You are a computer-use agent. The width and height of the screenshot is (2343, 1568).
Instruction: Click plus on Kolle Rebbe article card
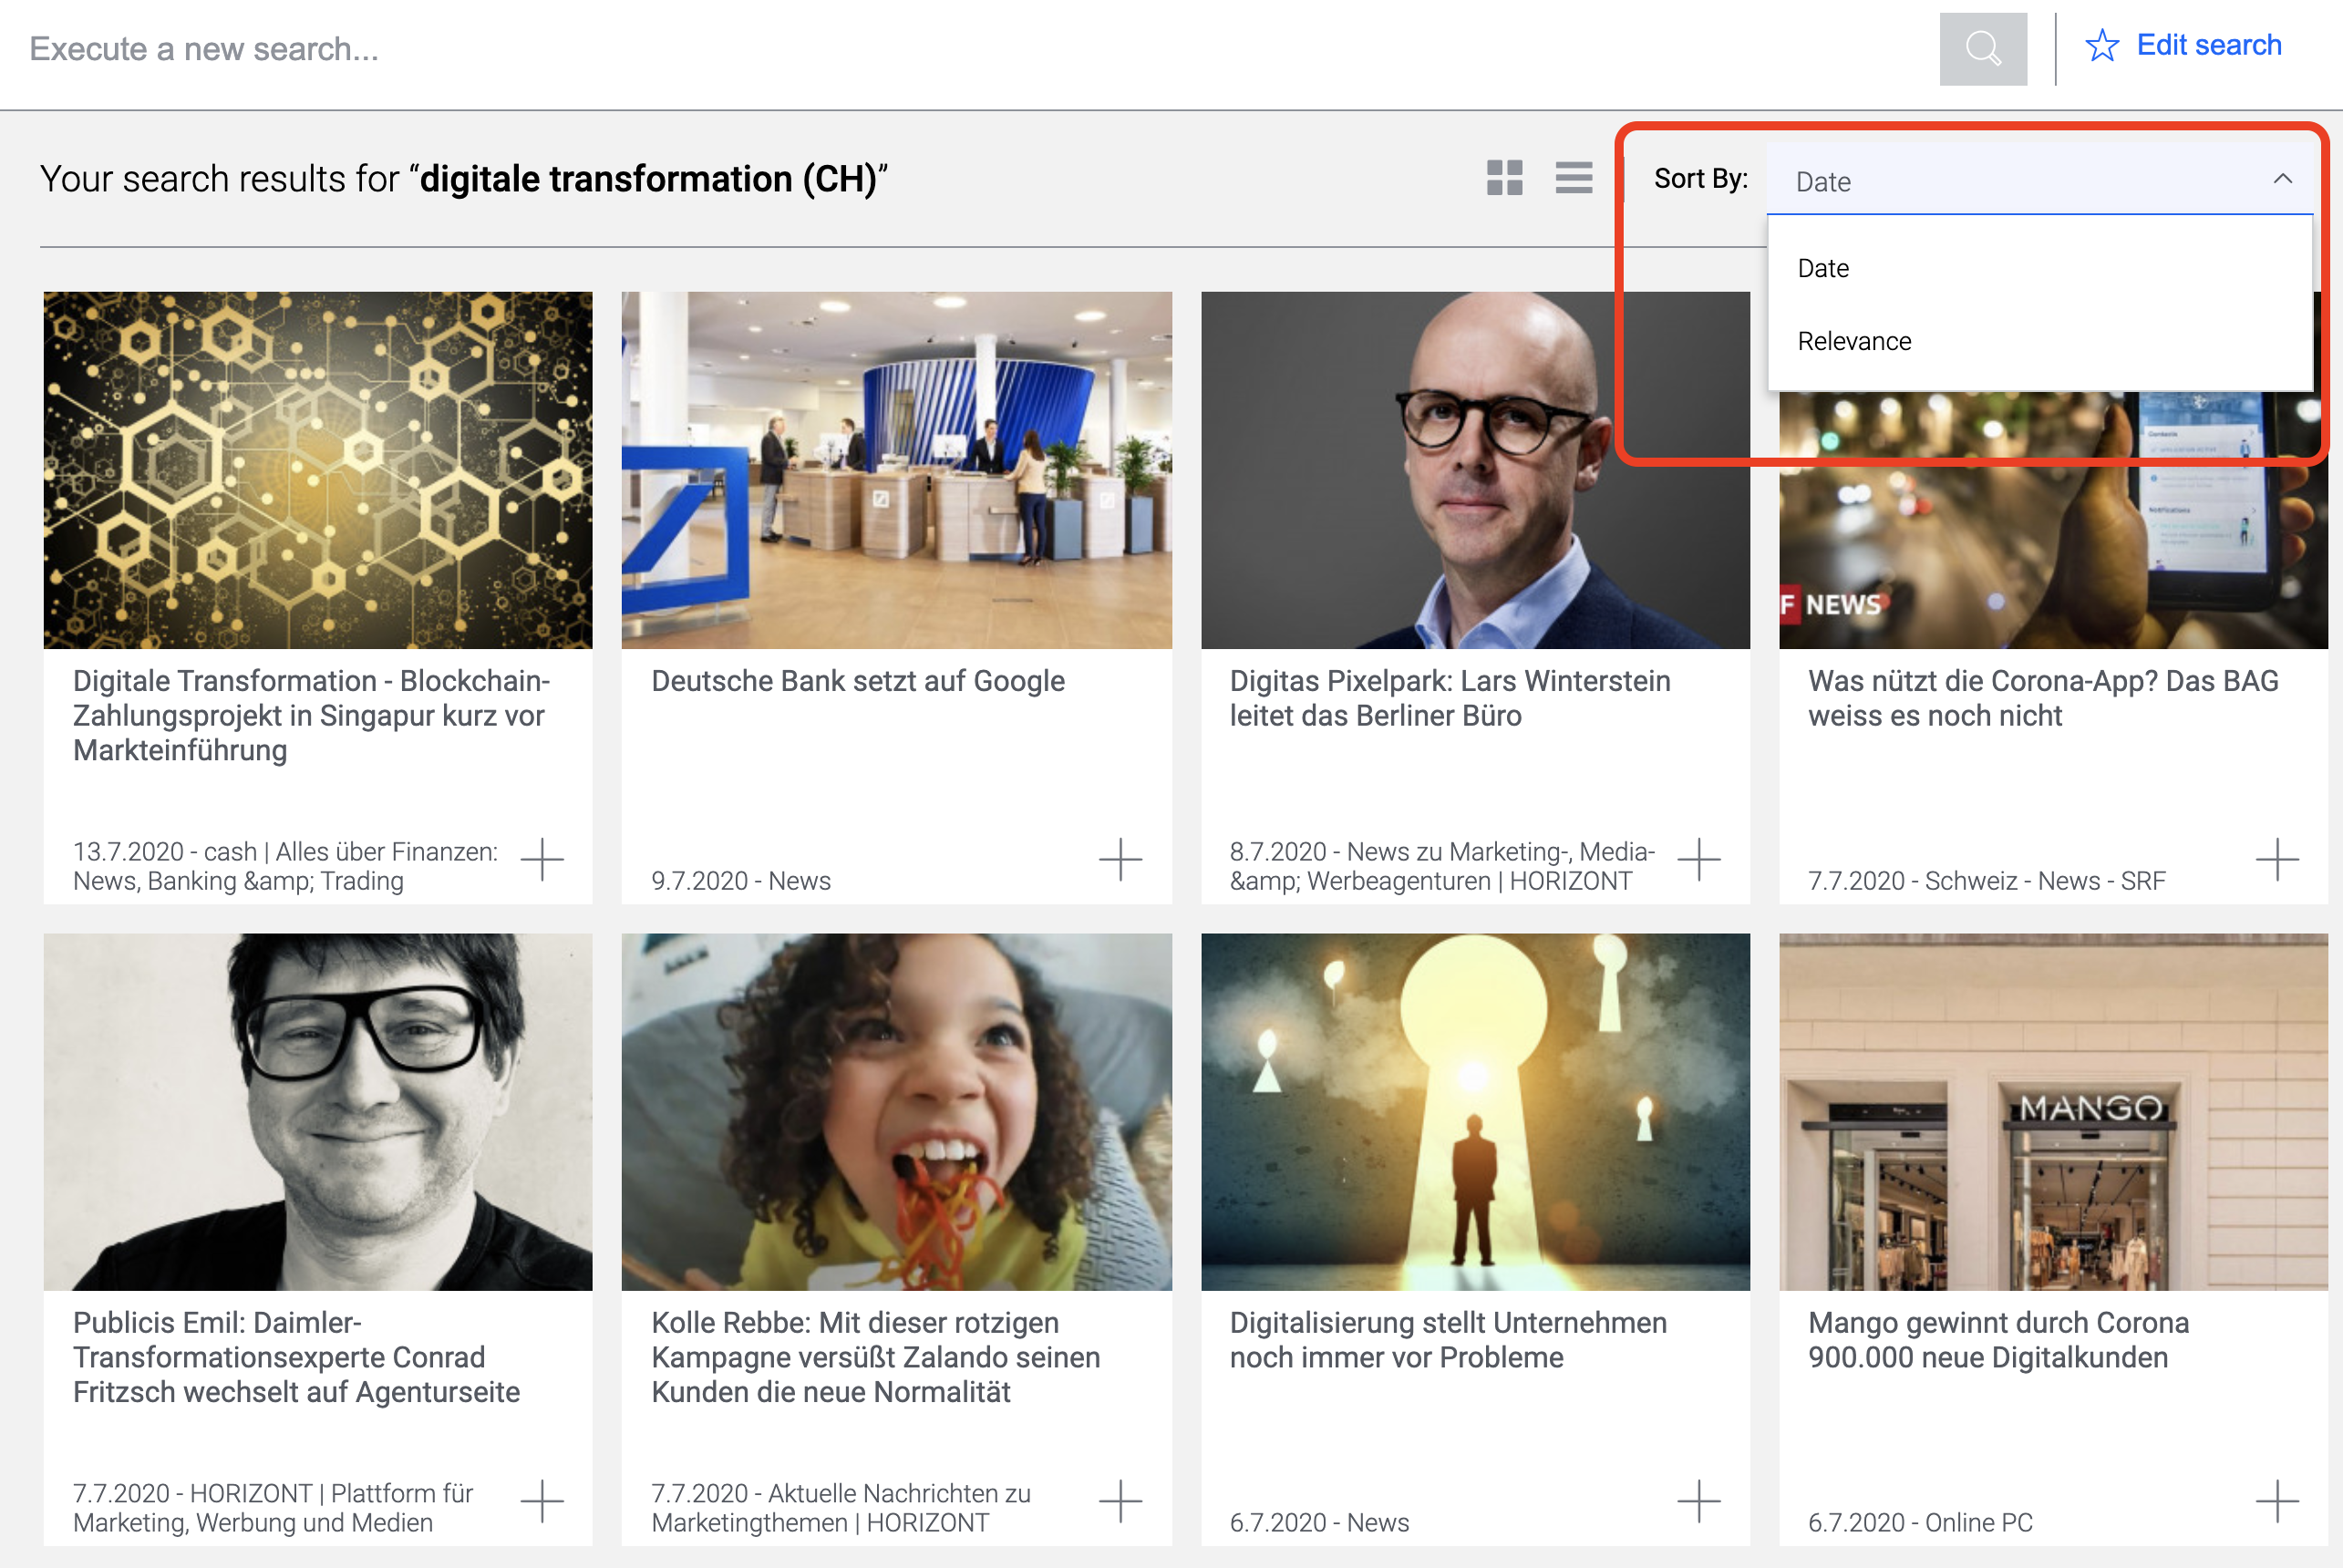1120,1501
